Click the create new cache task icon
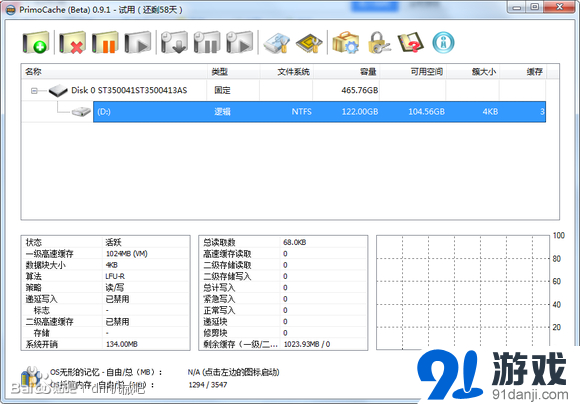The width and height of the screenshot is (580, 404). (36, 43)
